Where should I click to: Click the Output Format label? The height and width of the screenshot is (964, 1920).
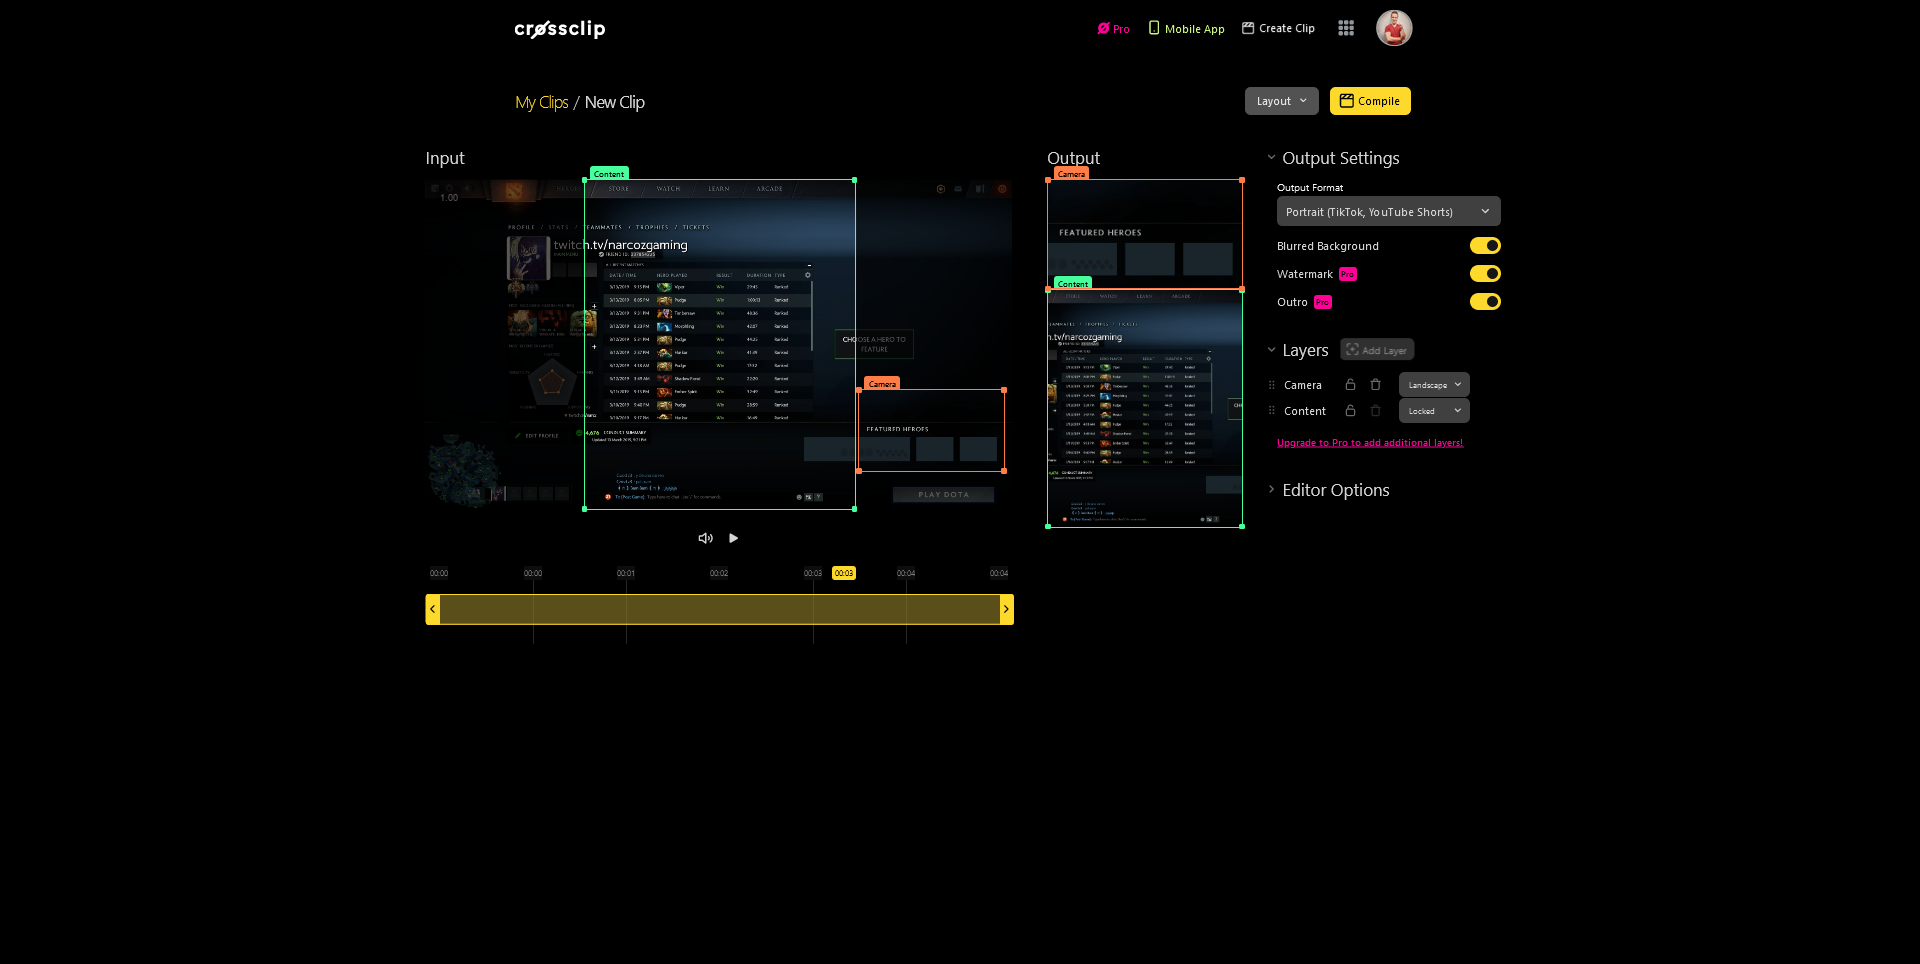[x=1310, y=188]
